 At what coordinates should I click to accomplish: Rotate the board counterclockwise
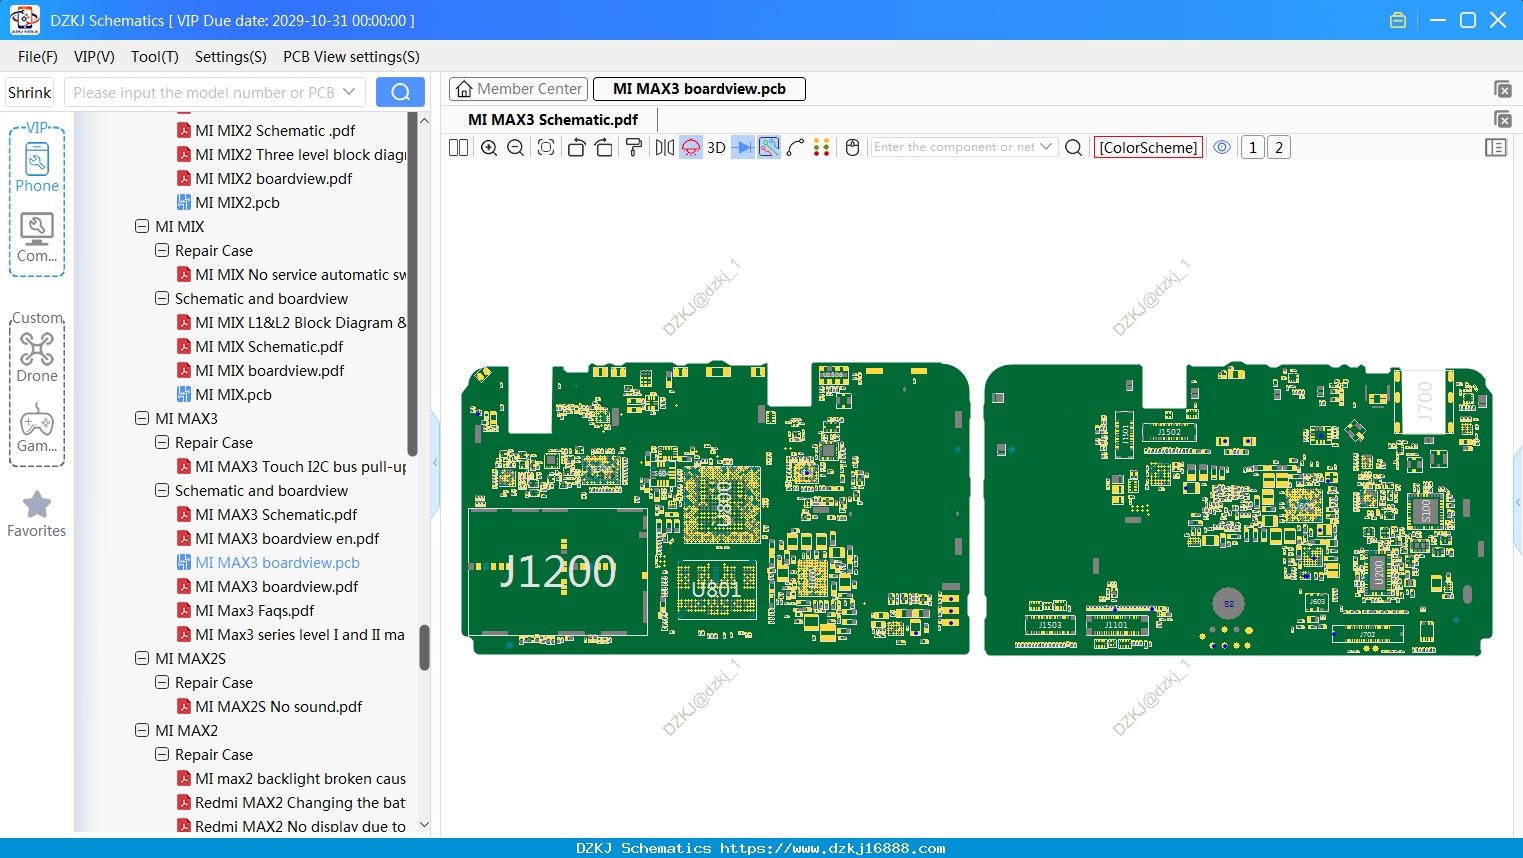(x=576, y=147)
